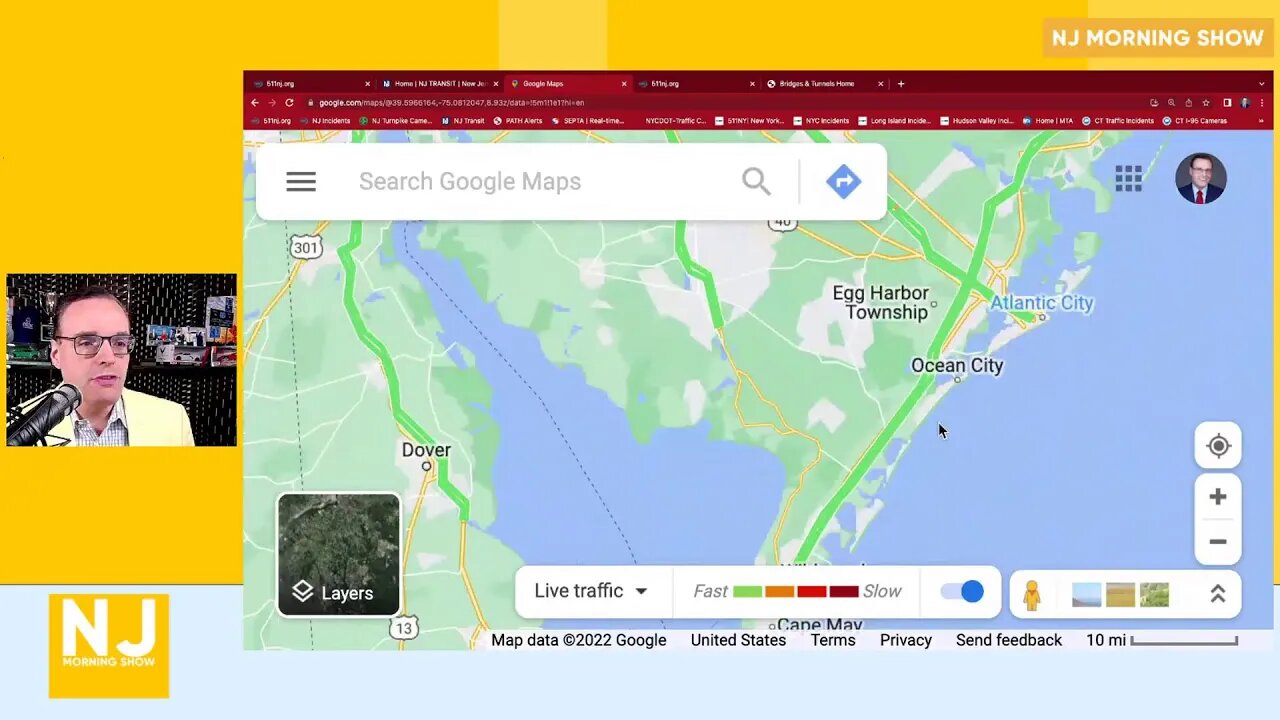Open the SEPTA Real-time bookmark
The height and width of the screenshot is (720, 1280).
point(587,121)
